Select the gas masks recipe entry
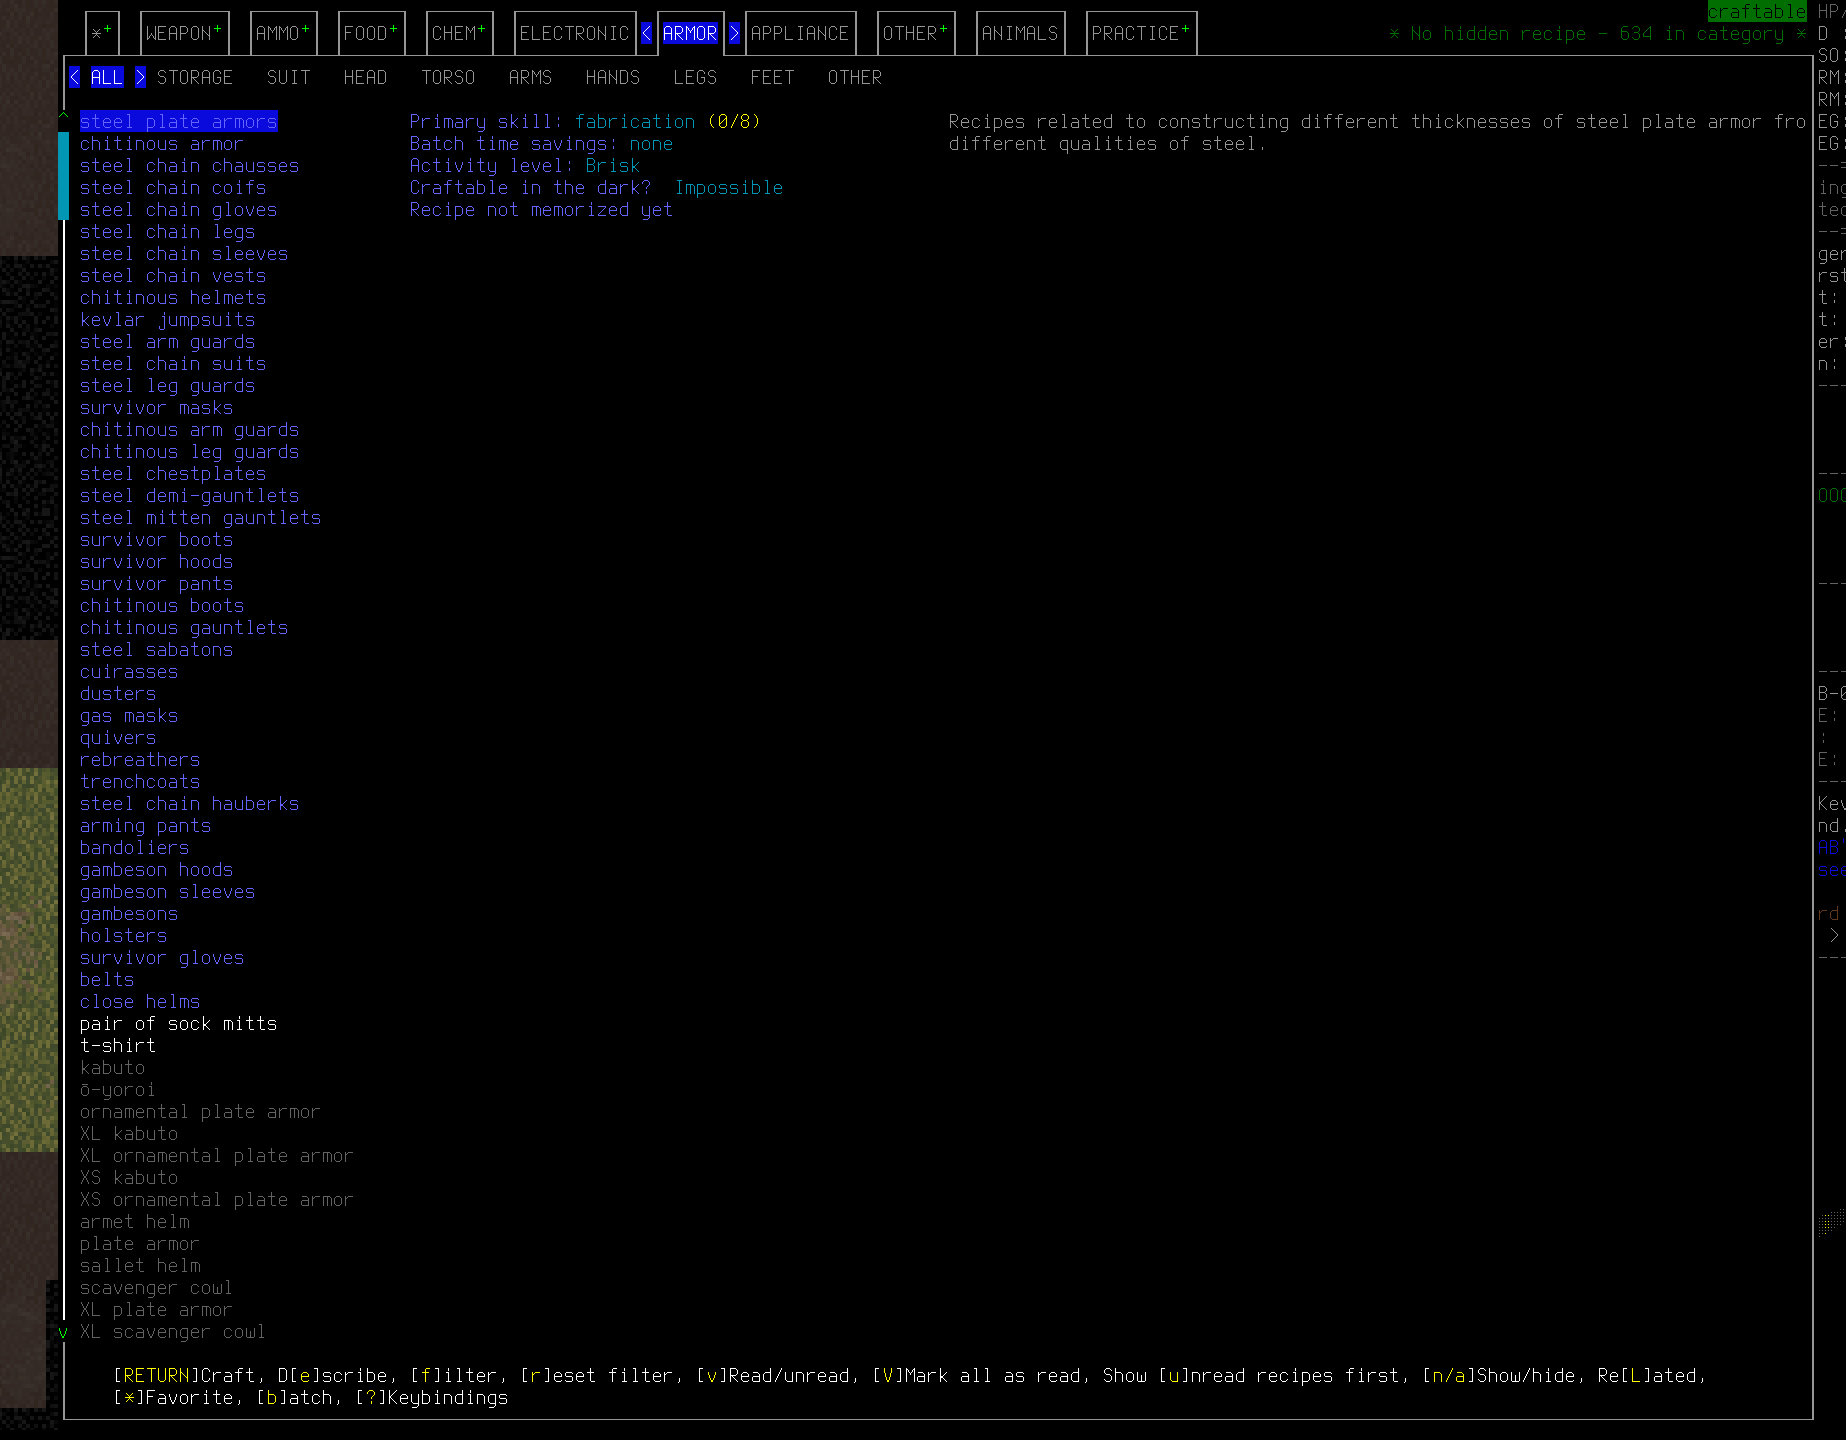 (x=129, y=715)
